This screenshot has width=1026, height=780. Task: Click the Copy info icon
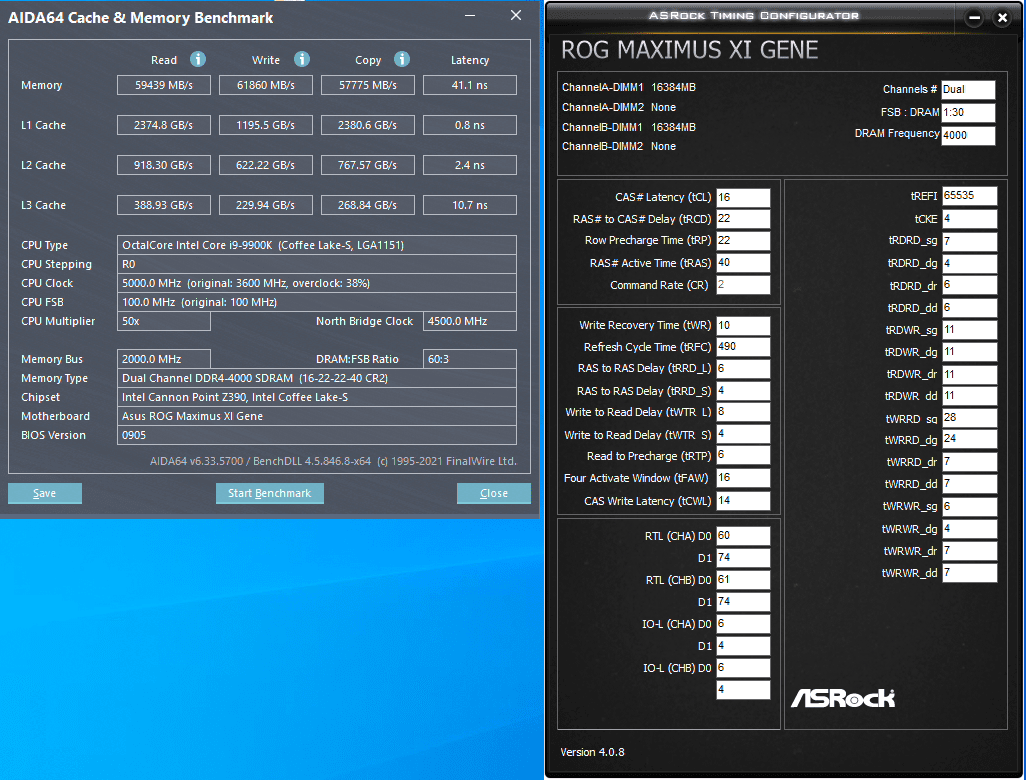point(402,60)
